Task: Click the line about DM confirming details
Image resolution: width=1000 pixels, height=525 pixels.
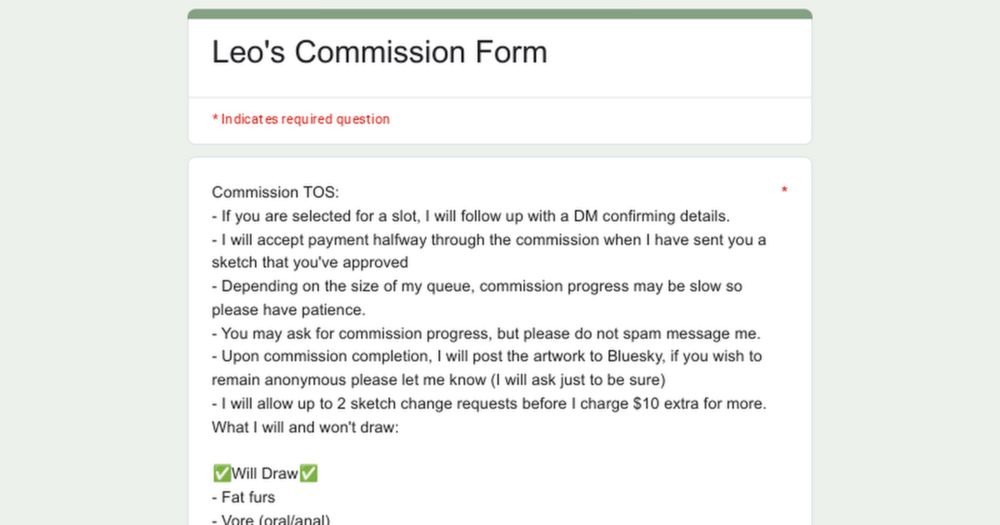Action: tap(471, 216)
